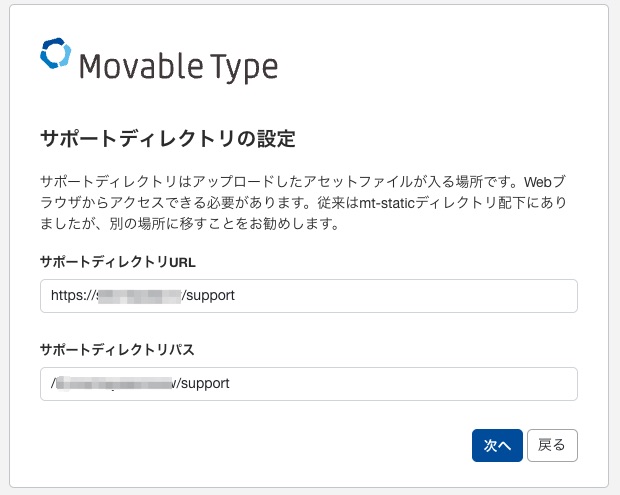This screenshot has width=620, height=495.
Task: Place cursor before "https://" in URL field
Action: (x=51, y=296)
